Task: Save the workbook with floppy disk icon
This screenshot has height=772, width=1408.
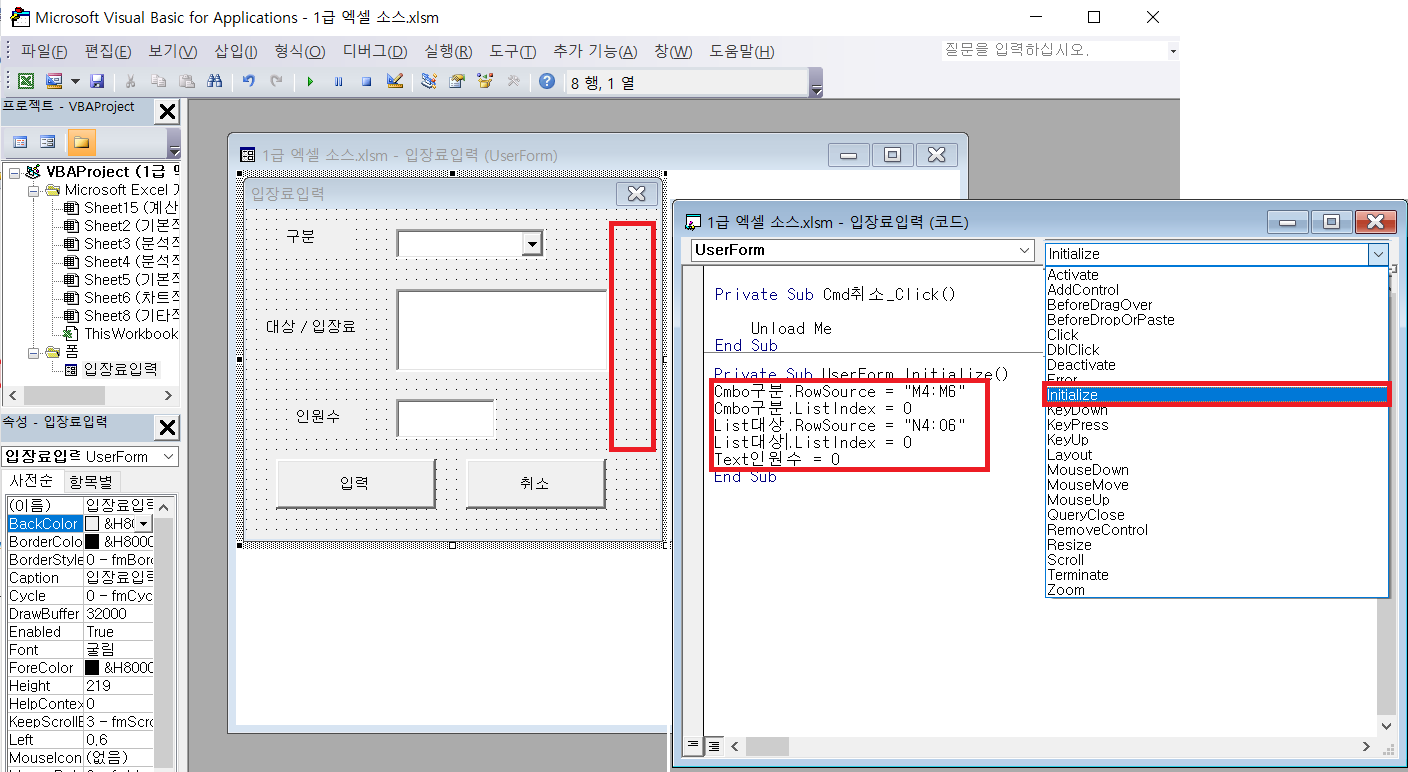Action: point(97,82)
